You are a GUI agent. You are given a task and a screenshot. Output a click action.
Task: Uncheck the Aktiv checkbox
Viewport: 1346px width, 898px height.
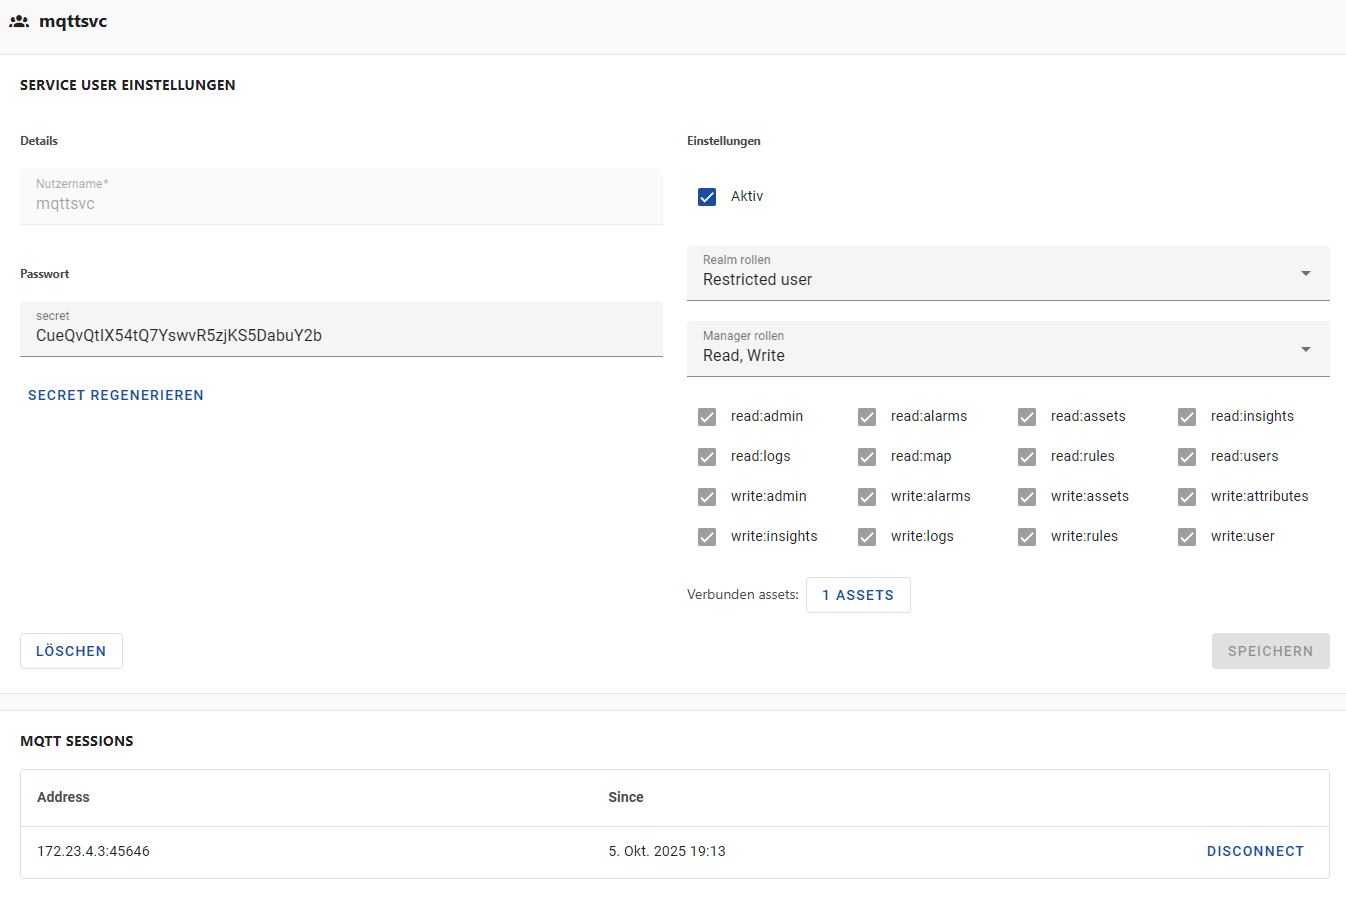pos(707,197)
